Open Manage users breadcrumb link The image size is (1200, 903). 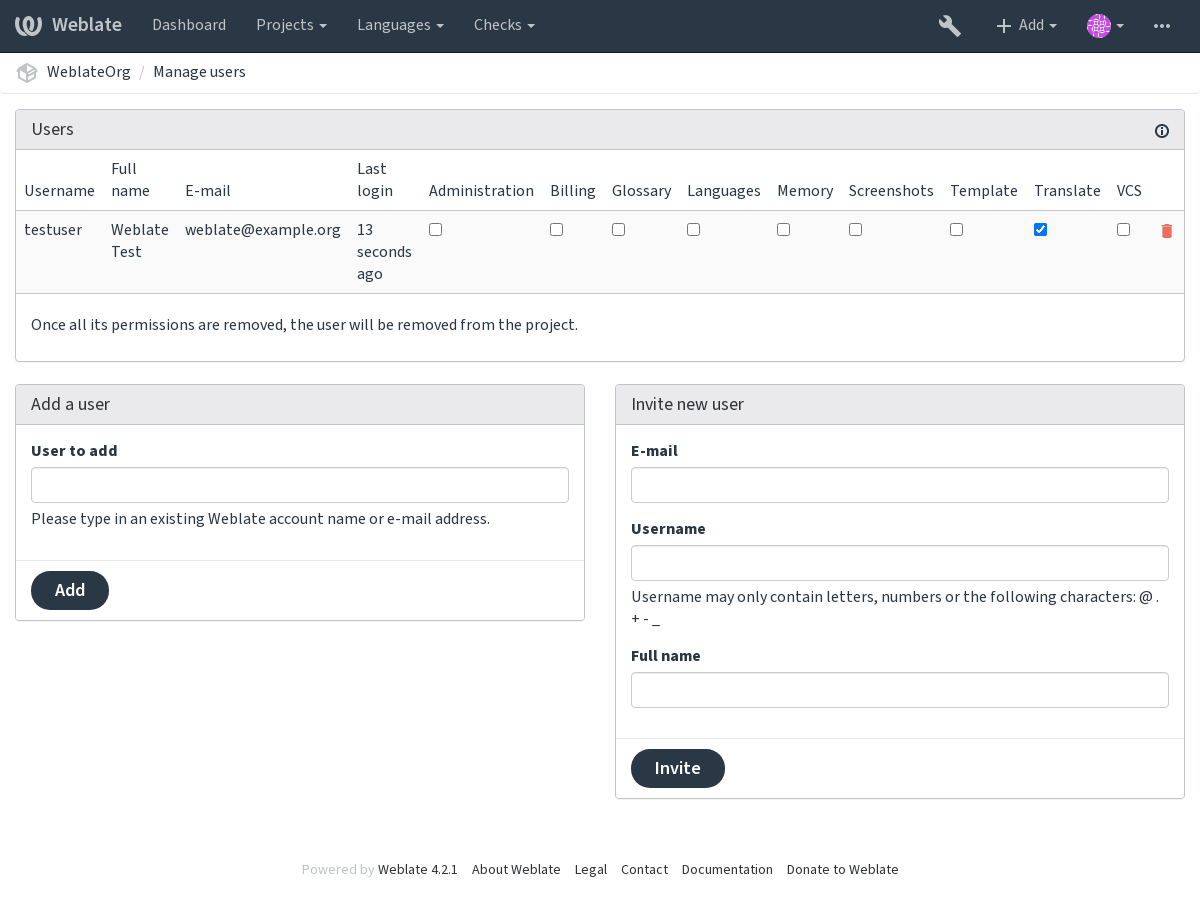199,72
